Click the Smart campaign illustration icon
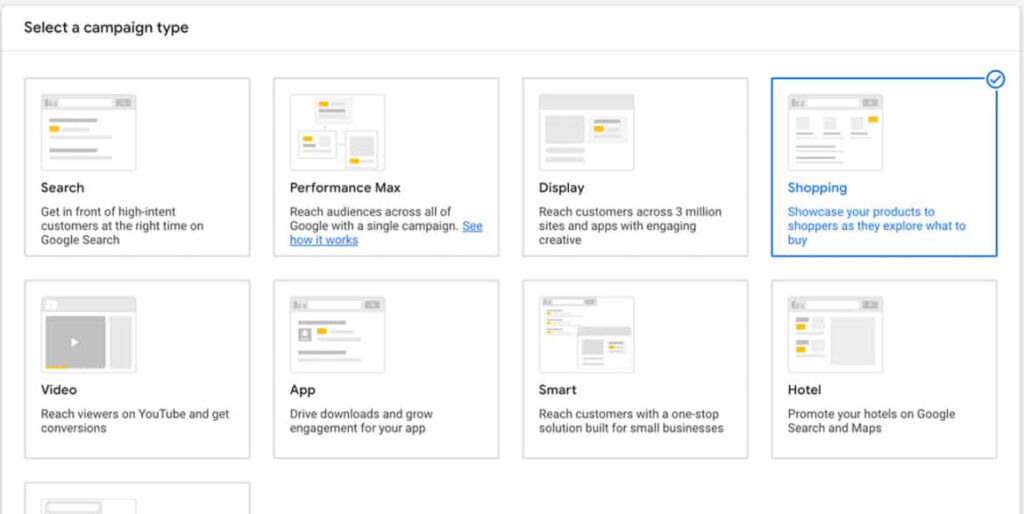 (x=586, y=334)
